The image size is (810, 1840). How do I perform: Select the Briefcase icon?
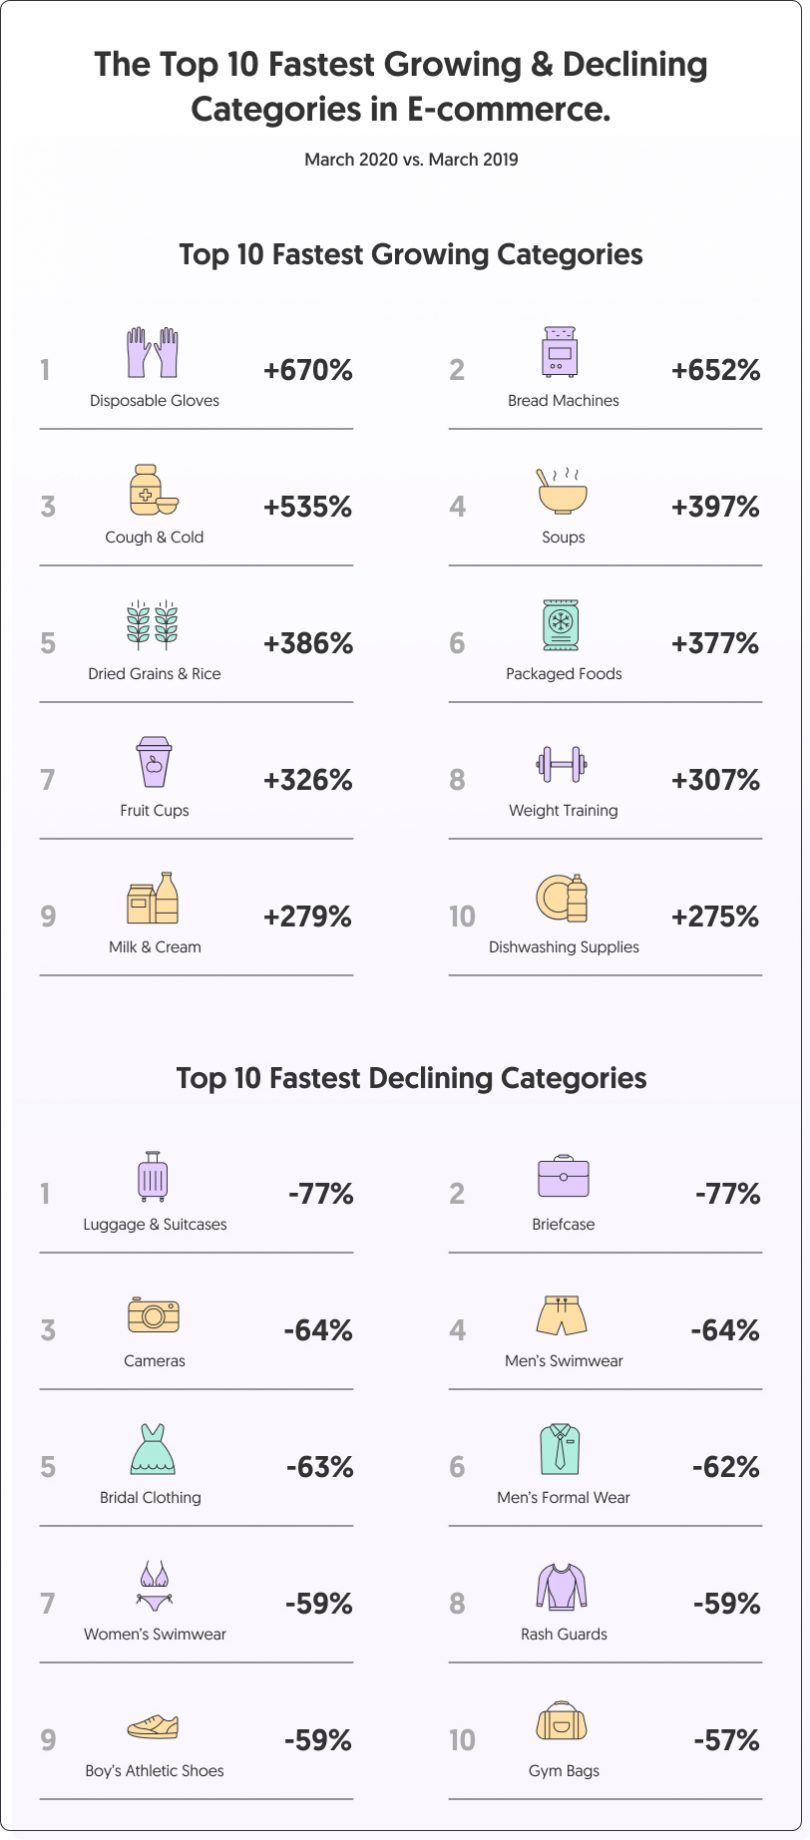pos(563,1176)
